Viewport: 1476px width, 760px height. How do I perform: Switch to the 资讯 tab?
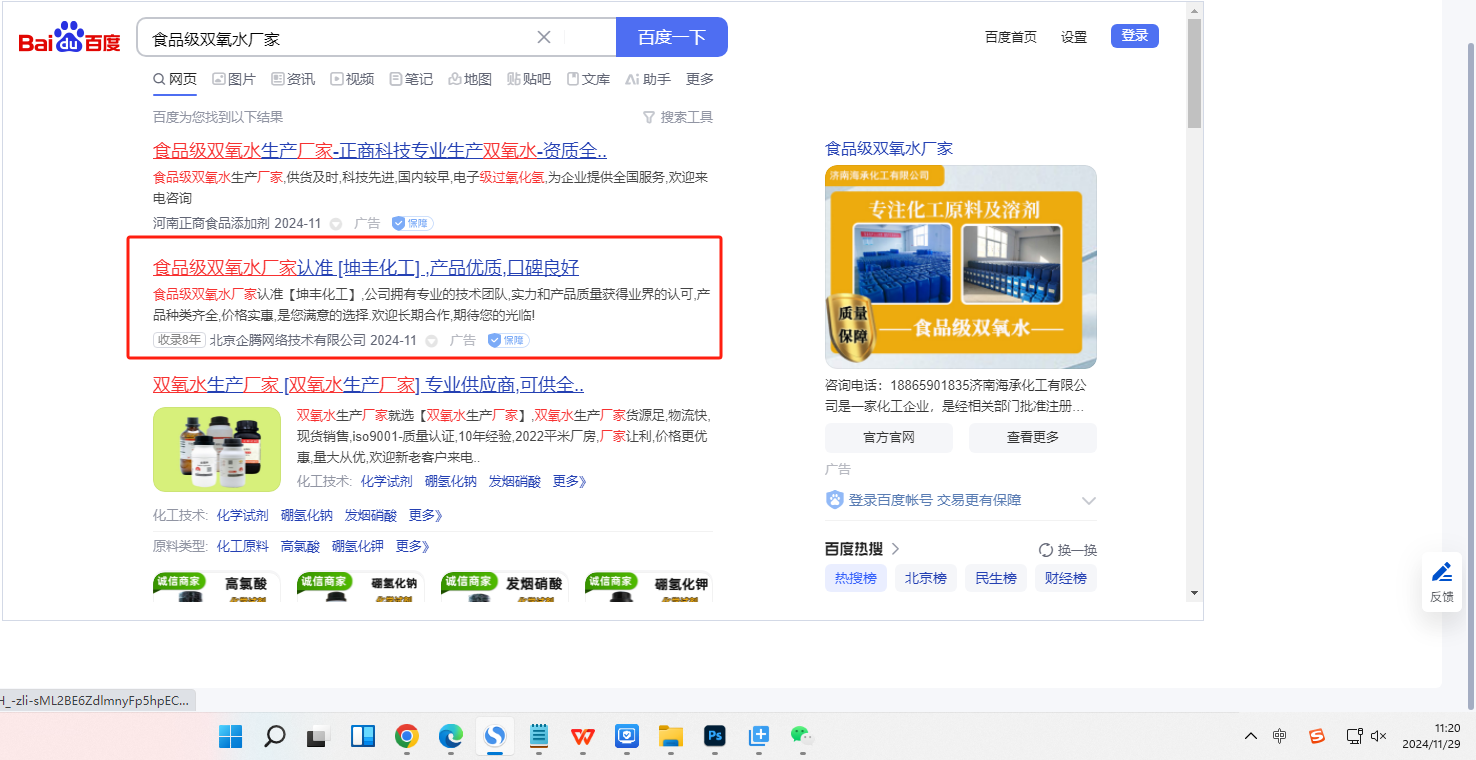pyautogui.click(x=293, y=79)
